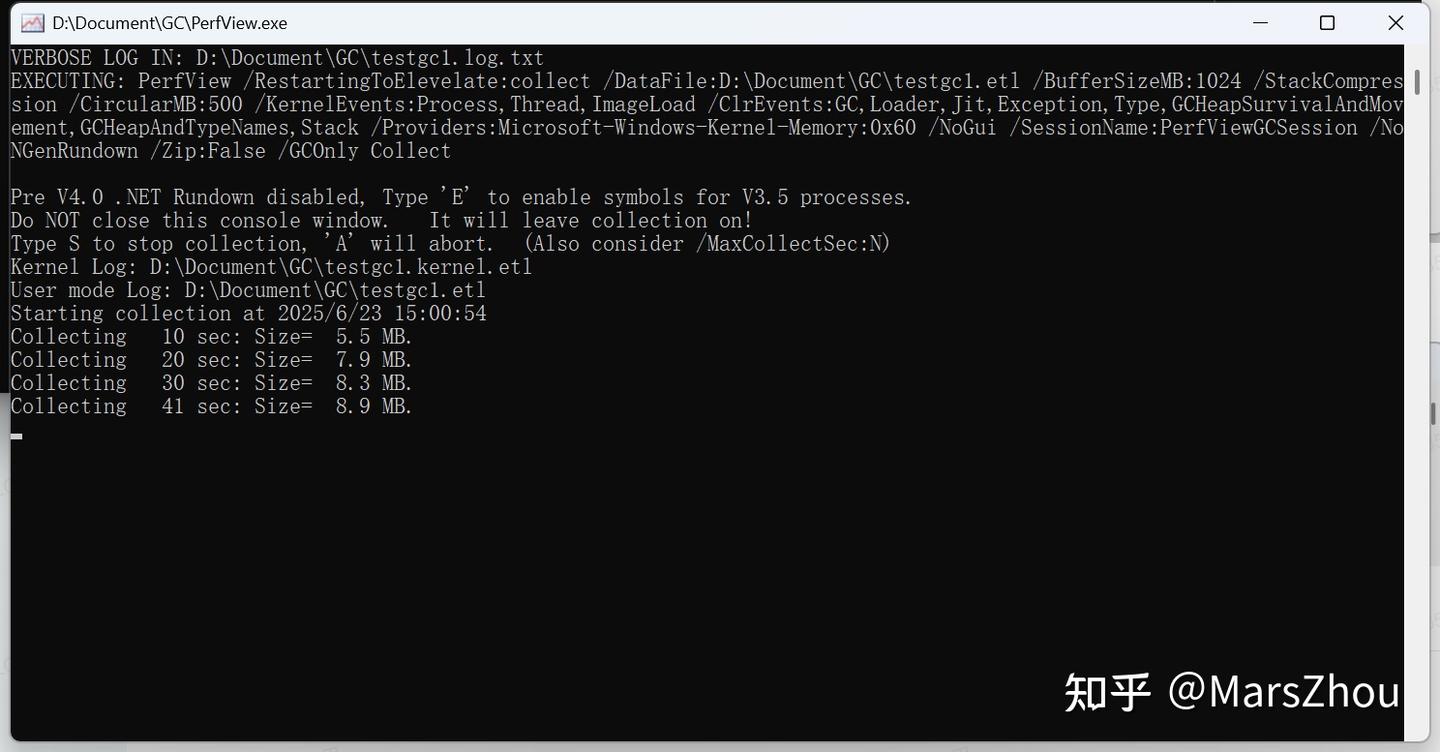Click the Pre V4.0 .NET Rundown disabled line
The width and height of the screenshot is (1440, 752).
(x=460, y=197)
